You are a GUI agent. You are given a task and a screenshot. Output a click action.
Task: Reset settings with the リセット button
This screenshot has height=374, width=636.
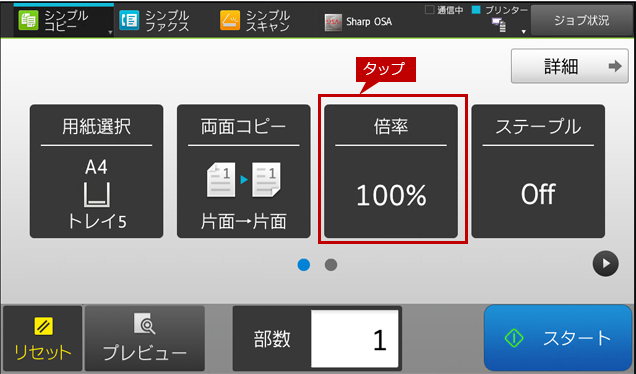[43, 339]
